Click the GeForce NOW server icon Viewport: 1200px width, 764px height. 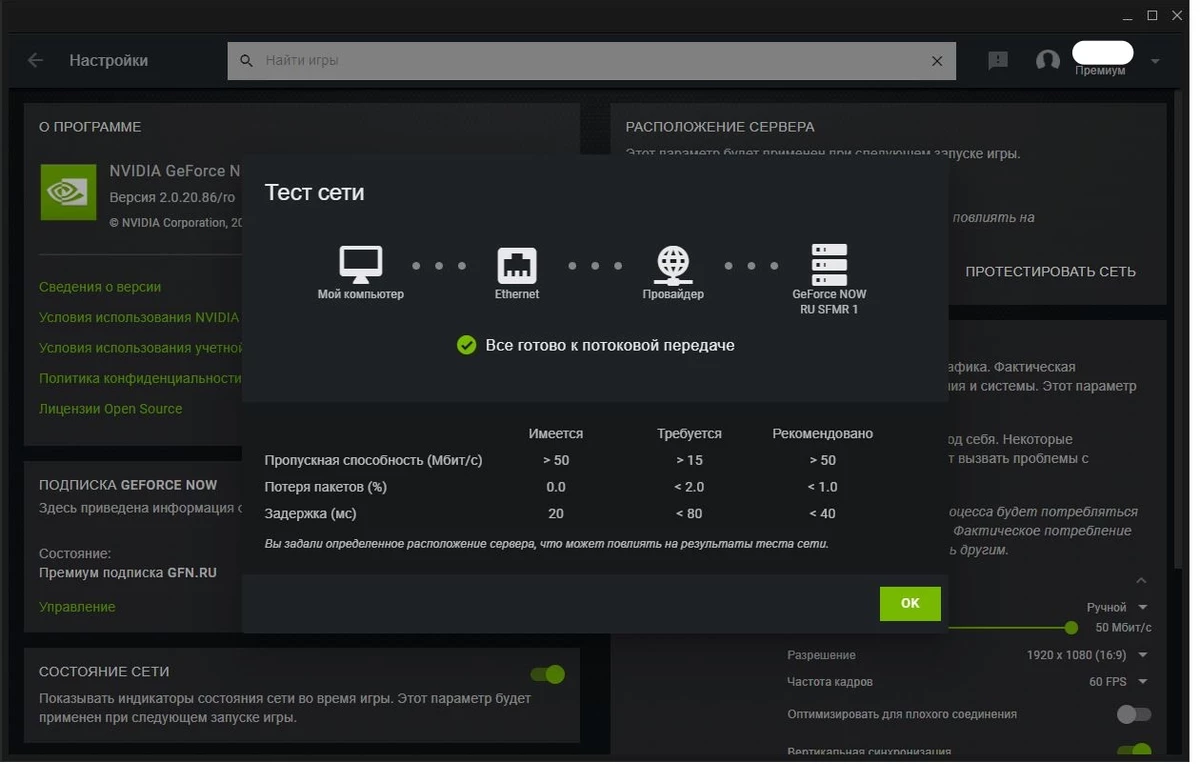(829, 265)
